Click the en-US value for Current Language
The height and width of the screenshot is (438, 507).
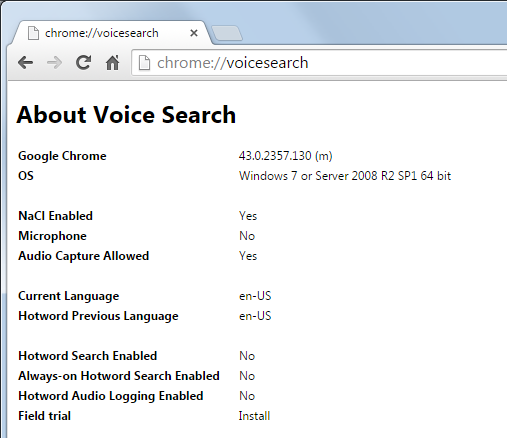click(x=255, y=296)
